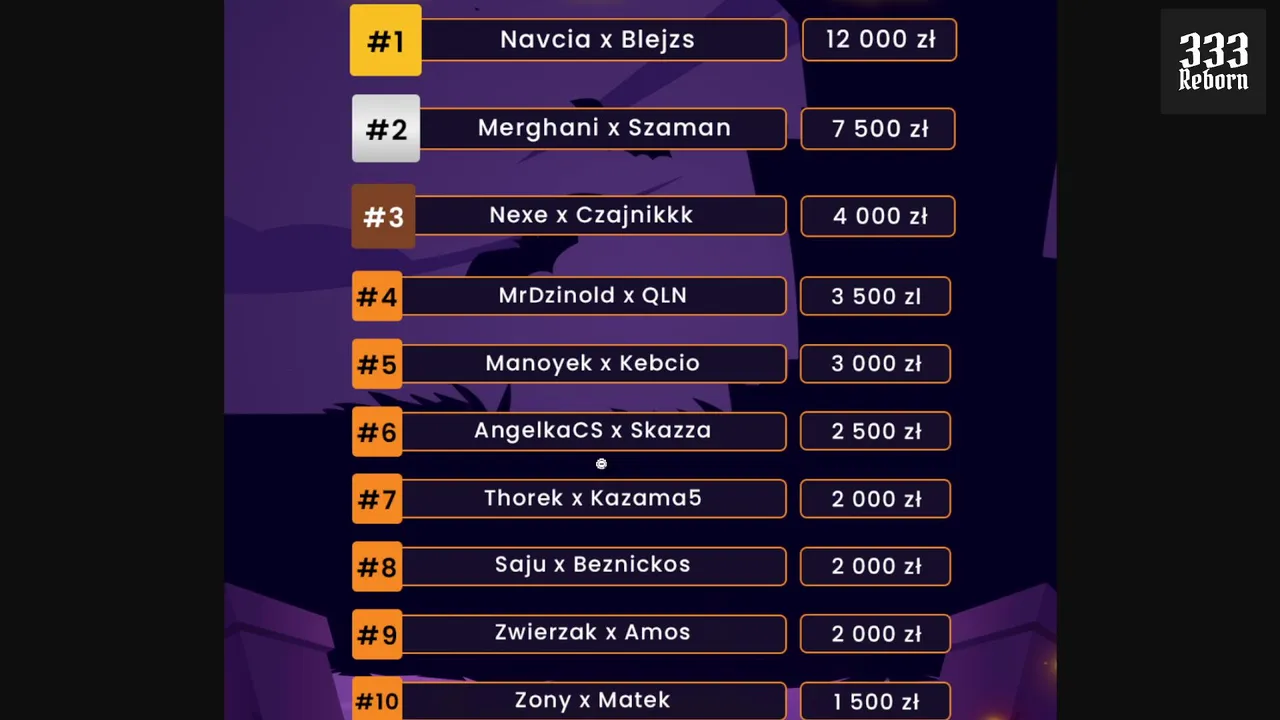Select the 4 000 zł prize amount
The height and width of the screenshot is (720, 1280).
[x=878, y=216]
